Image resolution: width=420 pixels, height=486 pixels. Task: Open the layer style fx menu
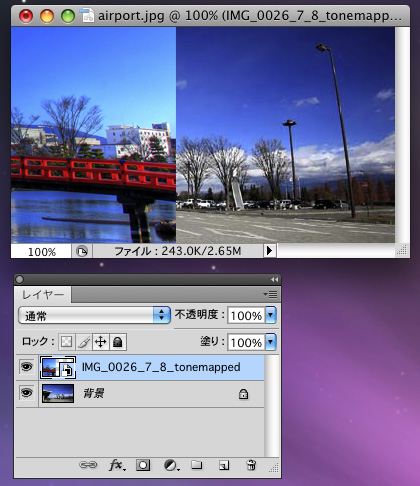117,465
